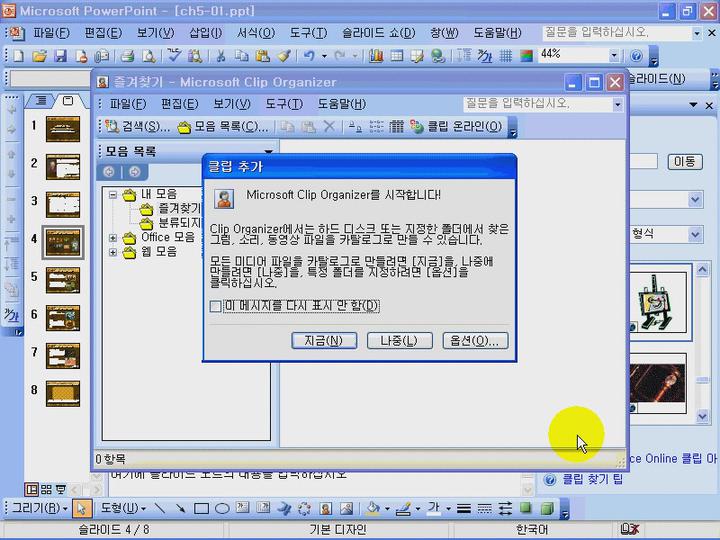720x540 pixels.
Task: Click the Insert WordArt icon
Action: [x=285, y=508]
